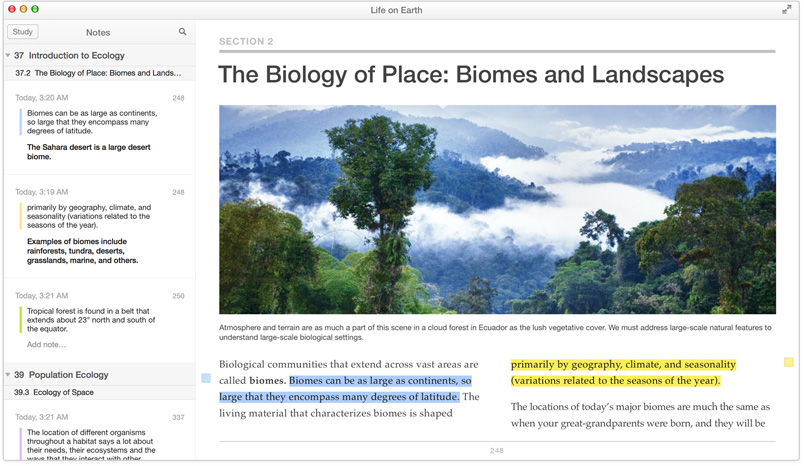Click the green window zoom button
Viewport: 804px width, 466px height.
pyautogui.click(x=36, y=10)
